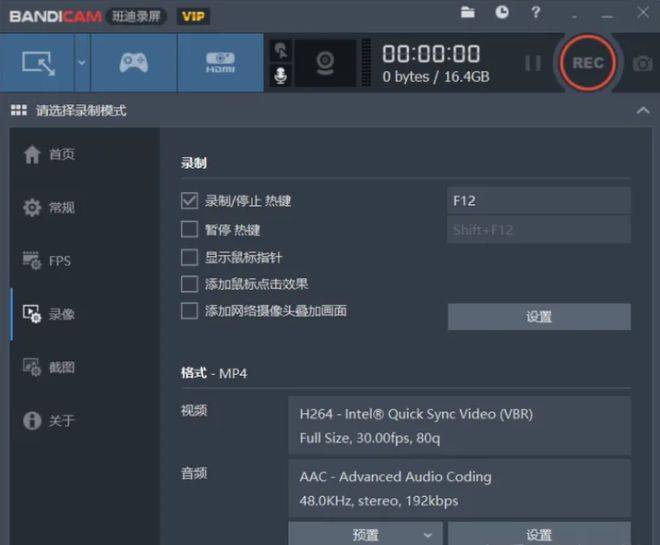Screen dimensions: 660x545
Task: Click the 0 bytes / 16.4GB text
Action: pyautogui.click(x=436, y=77)
